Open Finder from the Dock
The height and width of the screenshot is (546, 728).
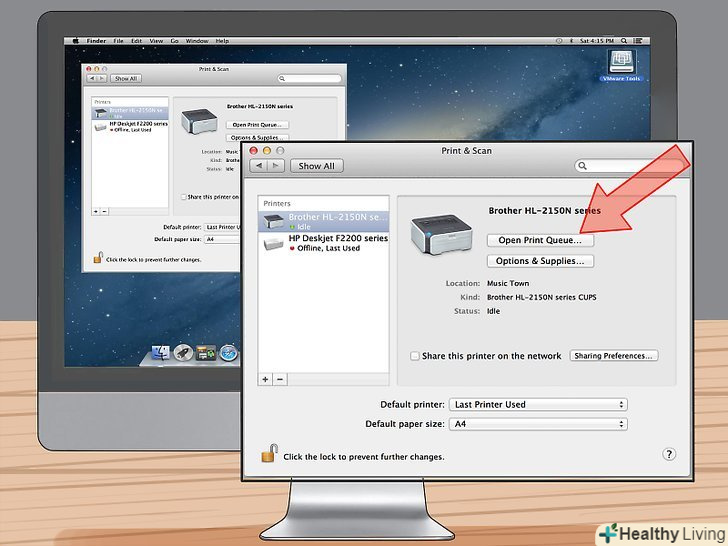pos(160,352)
